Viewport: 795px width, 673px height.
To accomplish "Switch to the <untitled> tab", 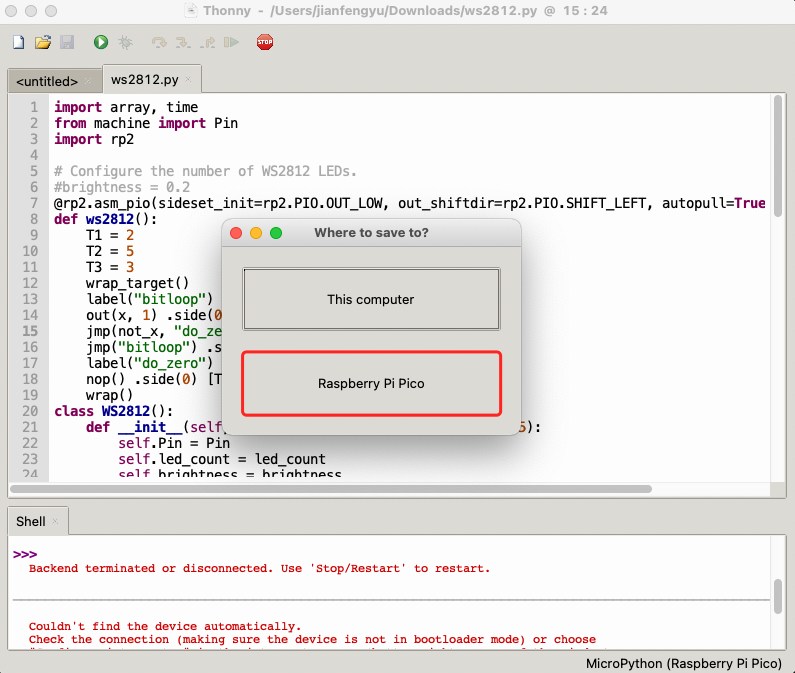I will click(x=47, y=81).
